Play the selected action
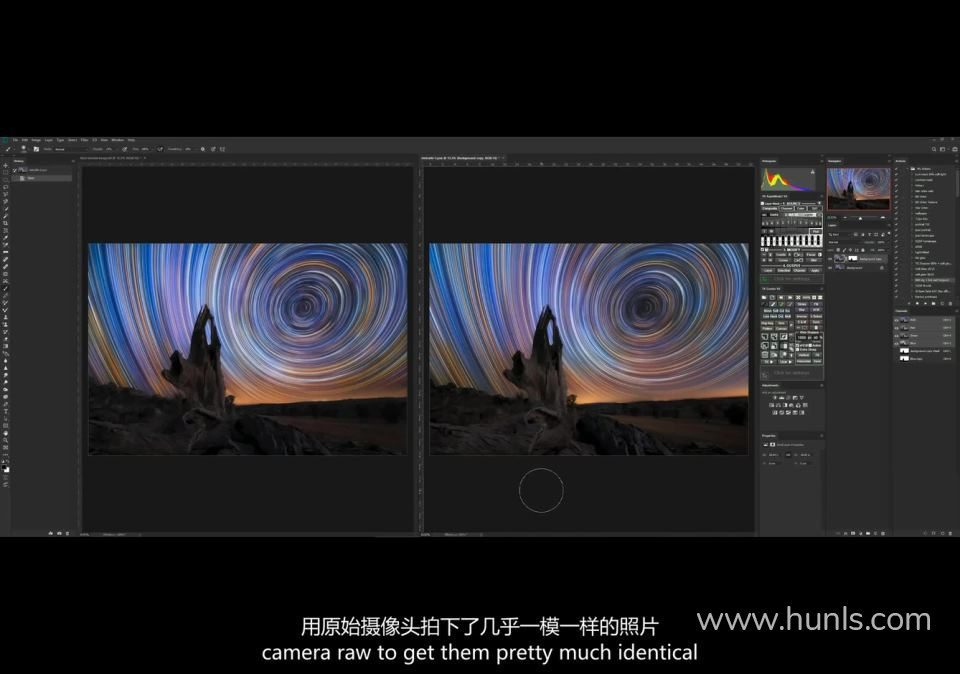This screenshot has height=674, width=960. point(925,304)
